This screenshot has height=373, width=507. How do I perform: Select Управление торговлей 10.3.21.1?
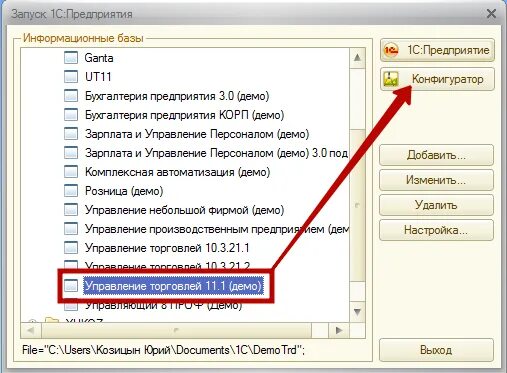tap(167, 248)
